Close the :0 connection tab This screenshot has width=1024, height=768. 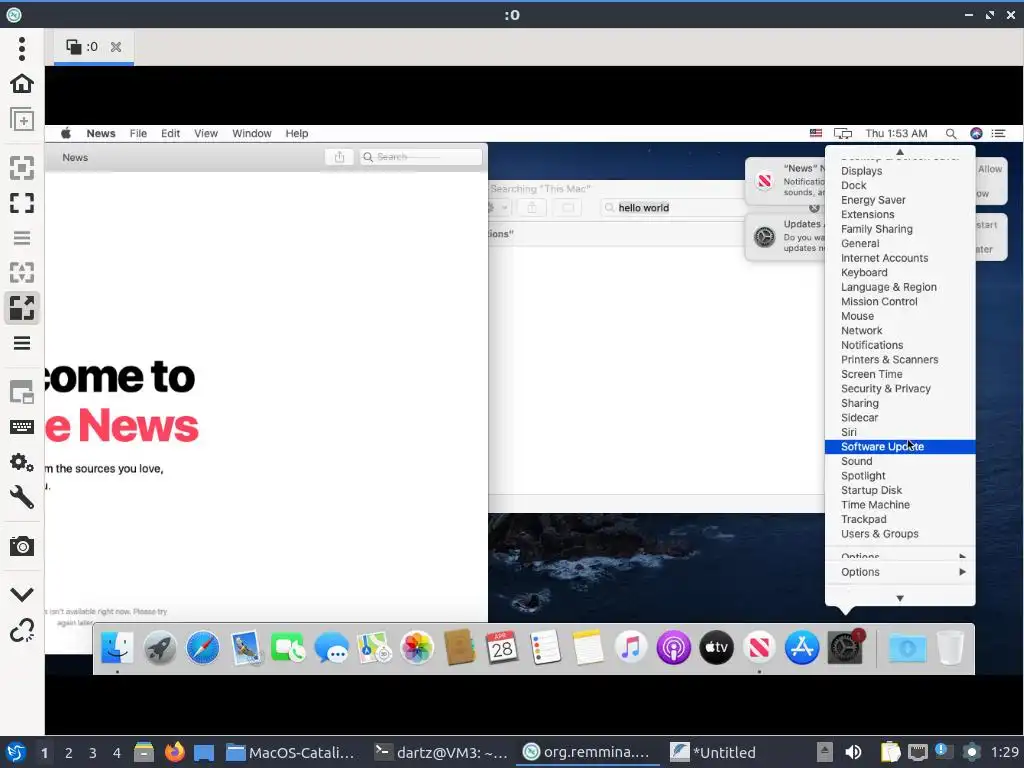click(116, 47)
